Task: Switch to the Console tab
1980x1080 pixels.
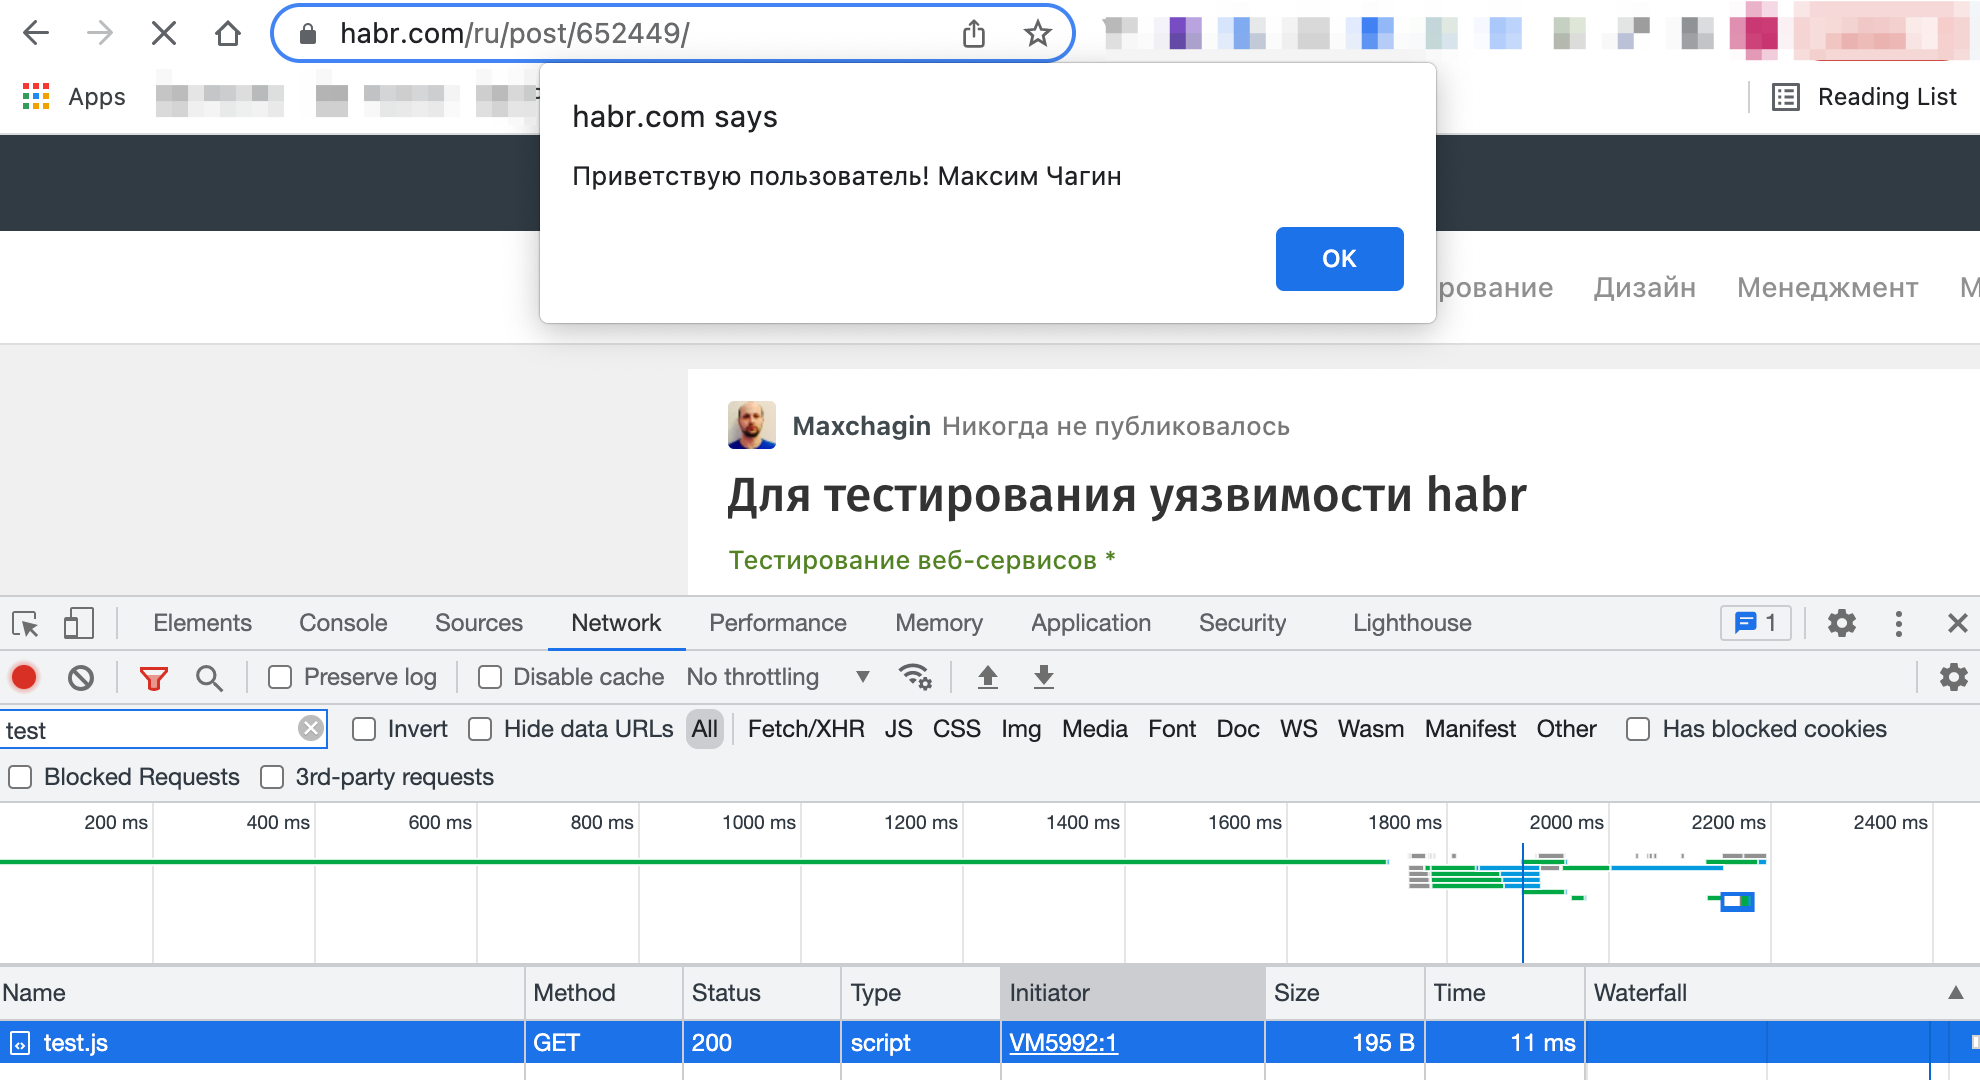Action: click(x=343, y=623)
